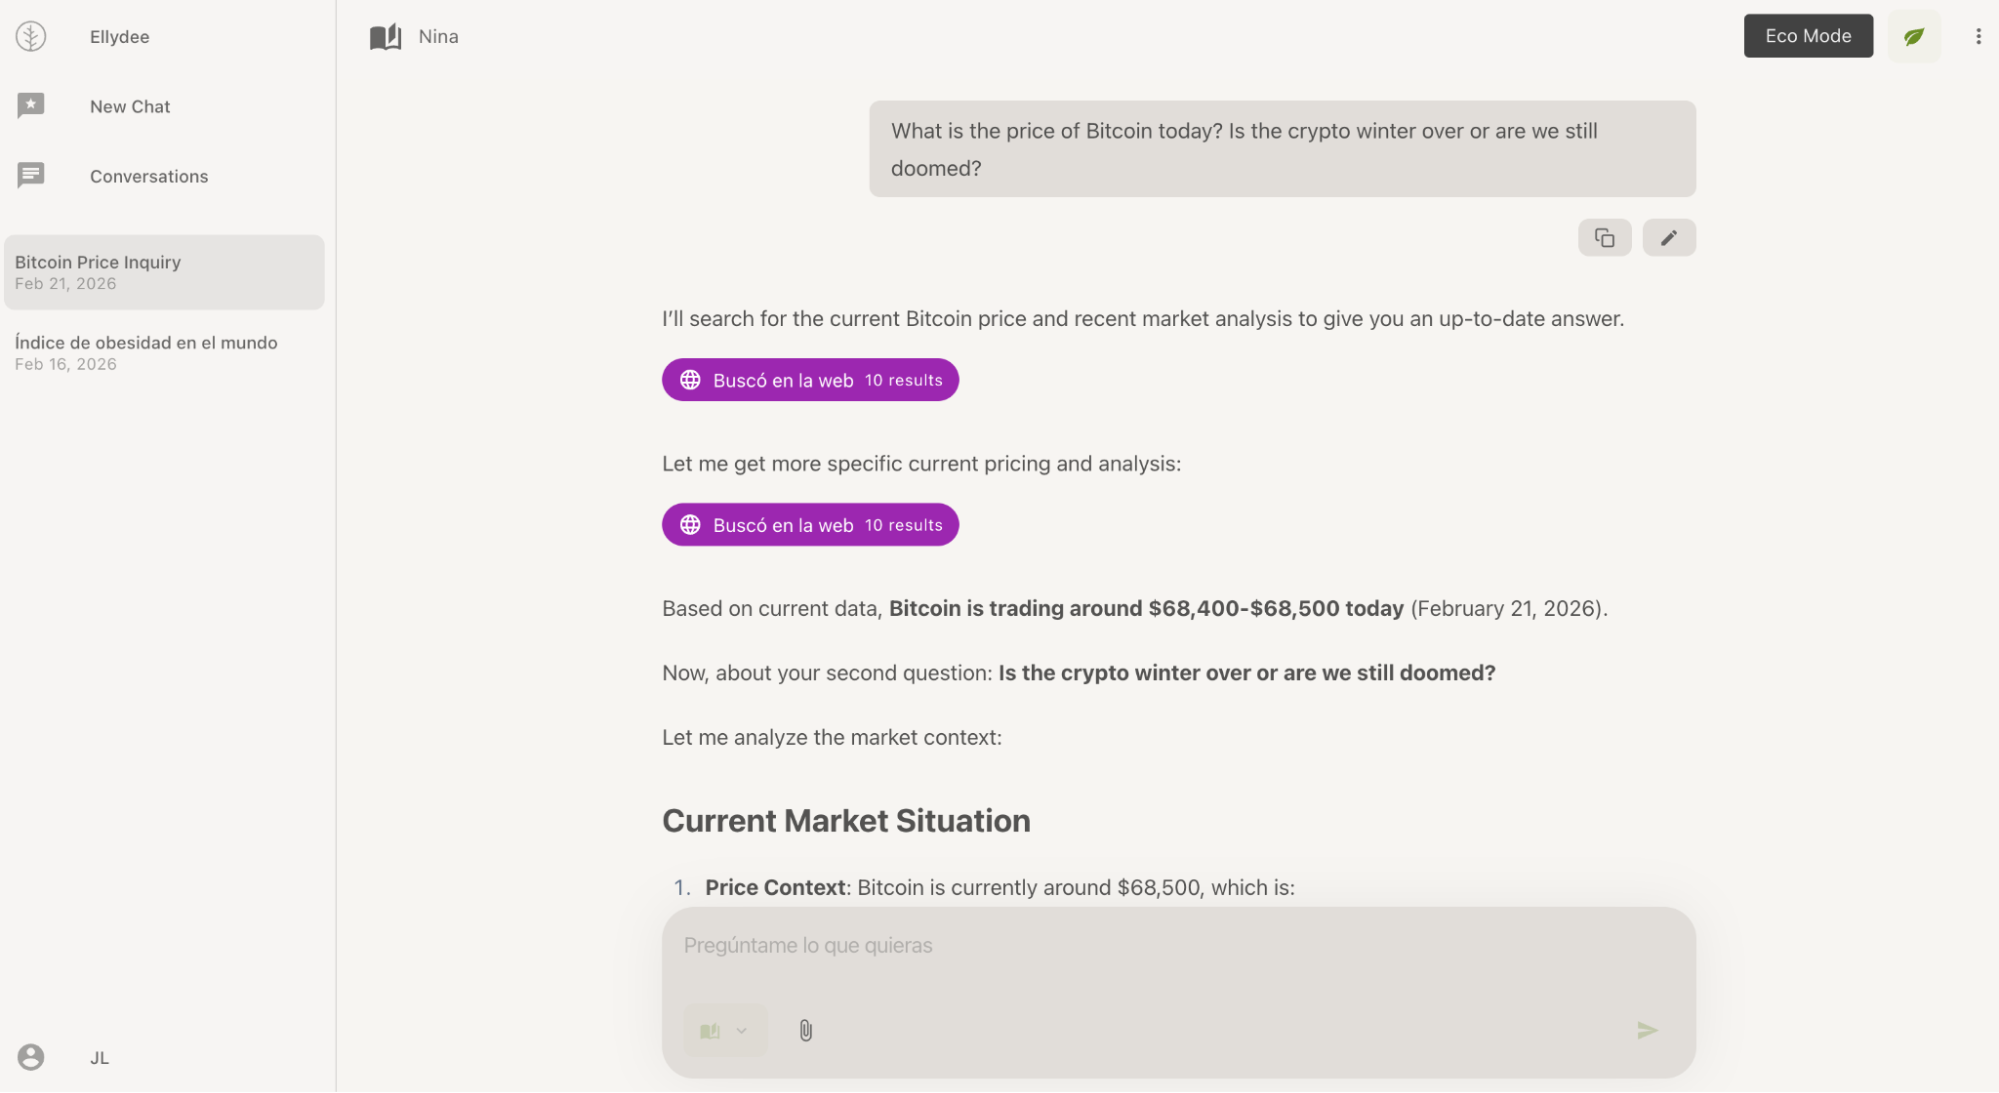This screenshot has width=1999, height=1093.
Task: Expand the model selector dropdown in input box
Action: click(725, 1030)
